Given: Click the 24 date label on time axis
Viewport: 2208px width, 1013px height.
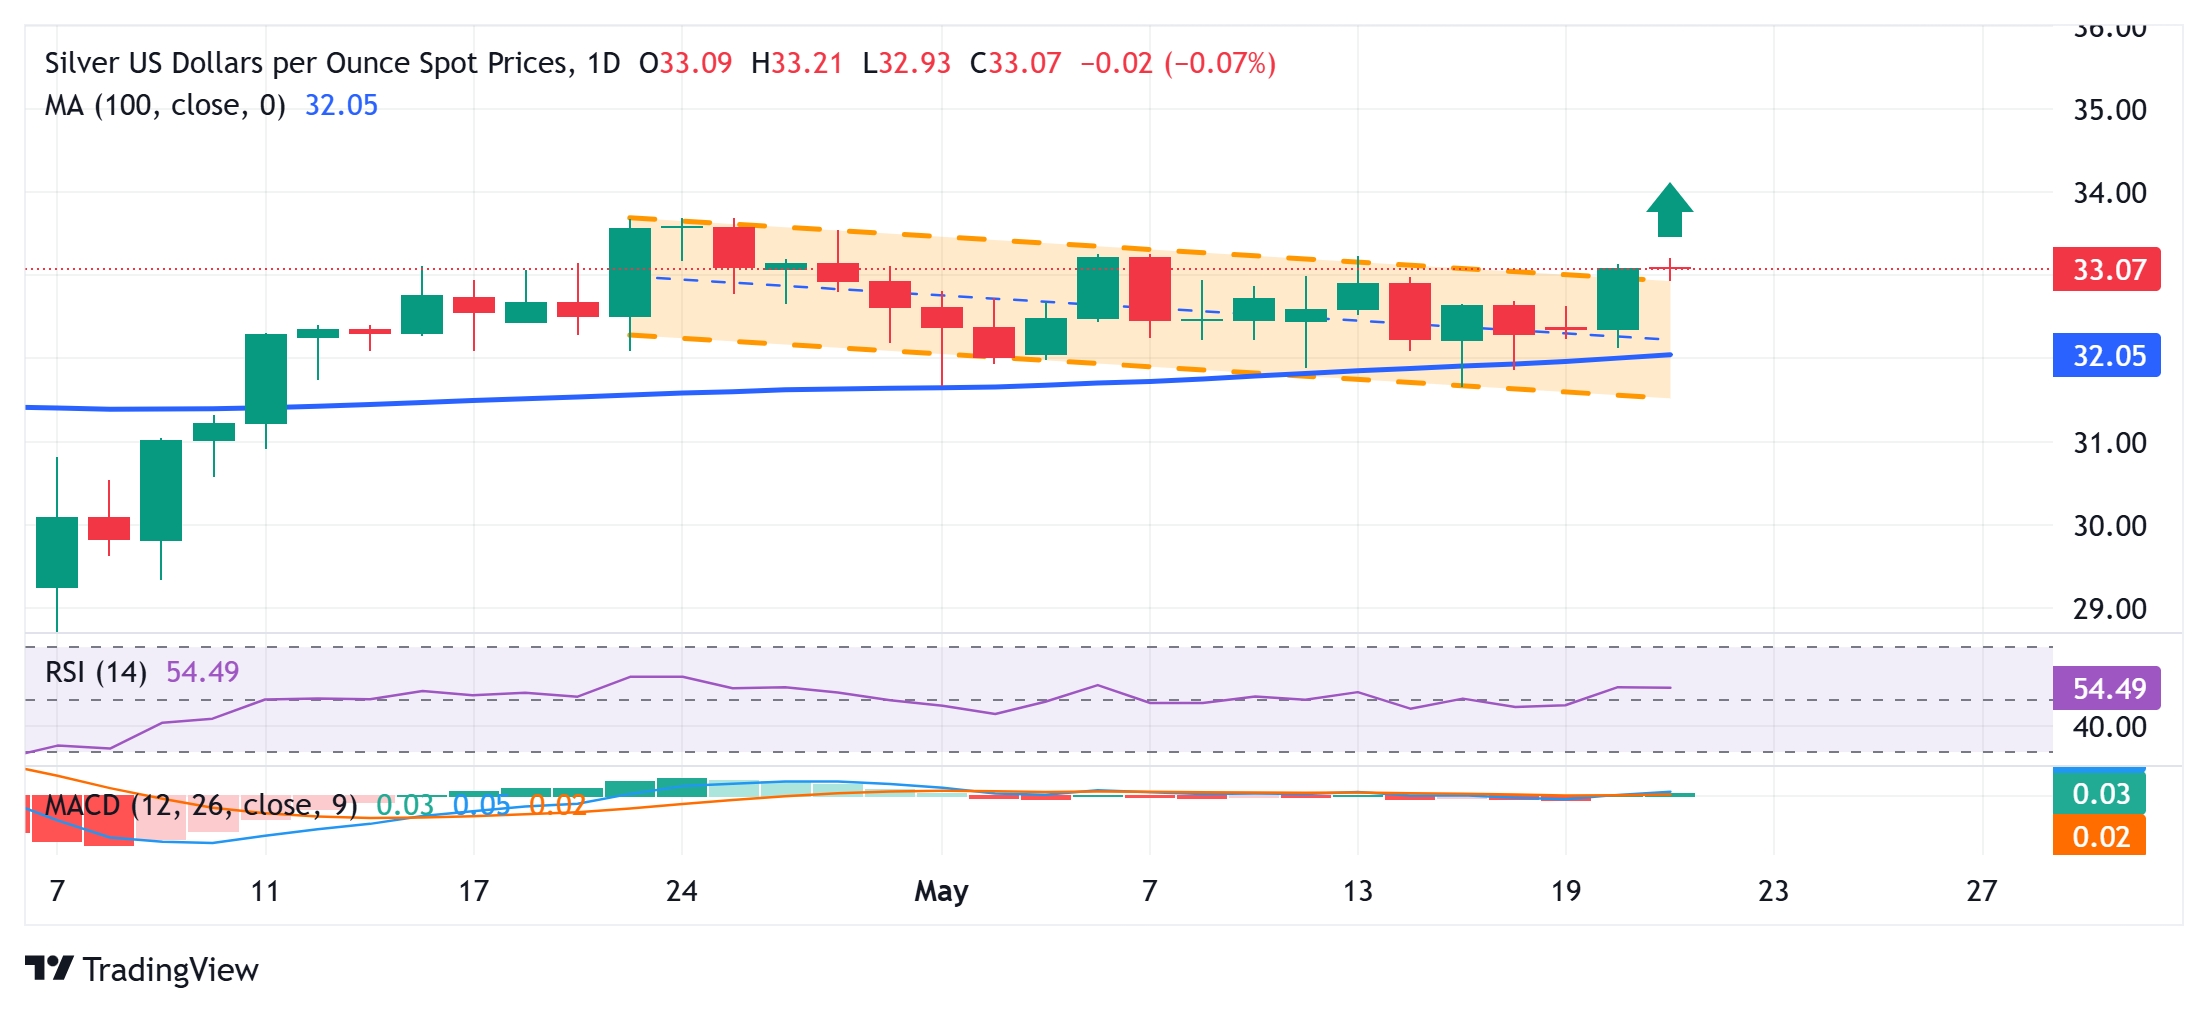Looking at the screenshot, I should pyautogui.click(x=681, y=890).
